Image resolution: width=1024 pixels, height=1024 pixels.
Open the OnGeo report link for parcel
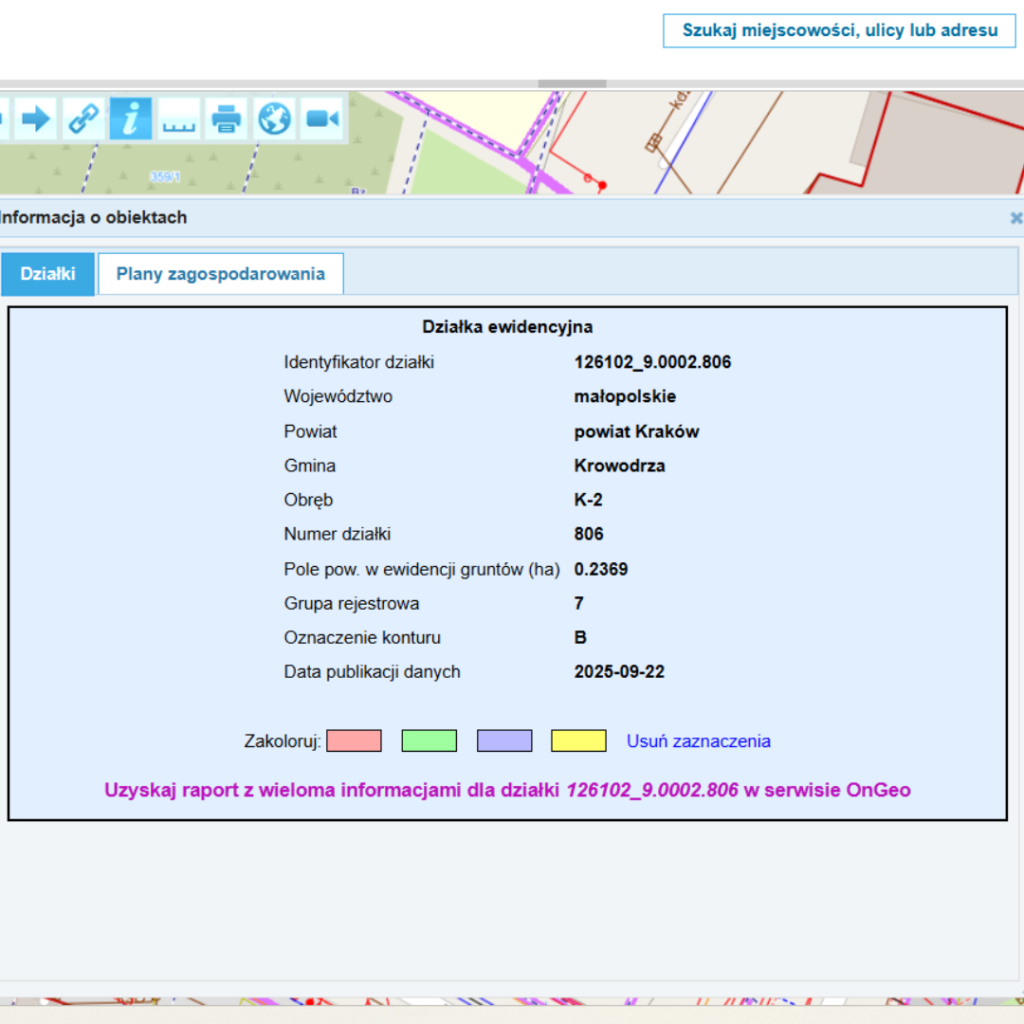pos(507,790)
